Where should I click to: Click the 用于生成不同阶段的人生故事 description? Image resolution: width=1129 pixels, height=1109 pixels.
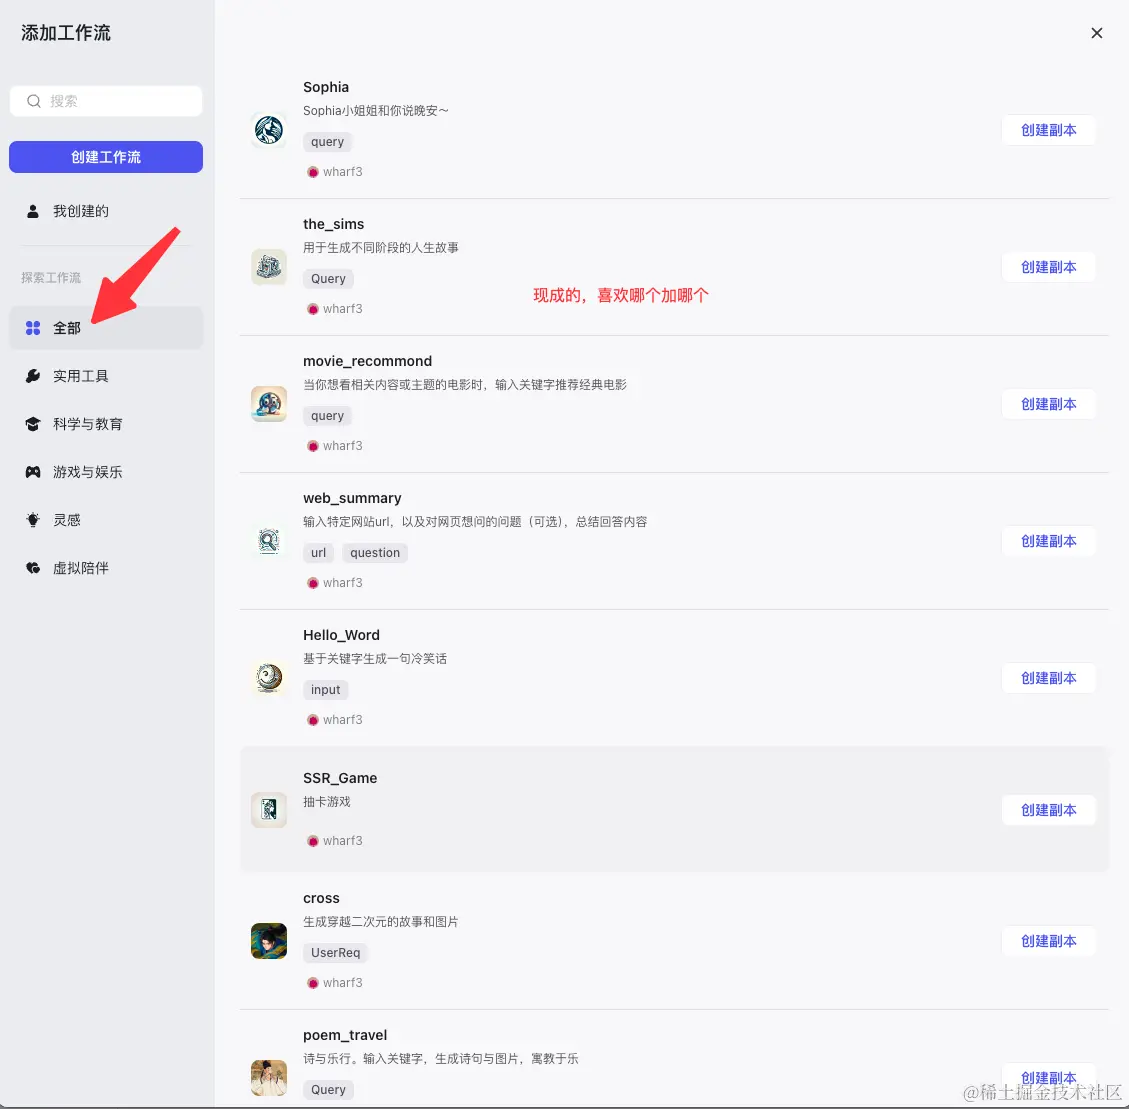(380, 248)
